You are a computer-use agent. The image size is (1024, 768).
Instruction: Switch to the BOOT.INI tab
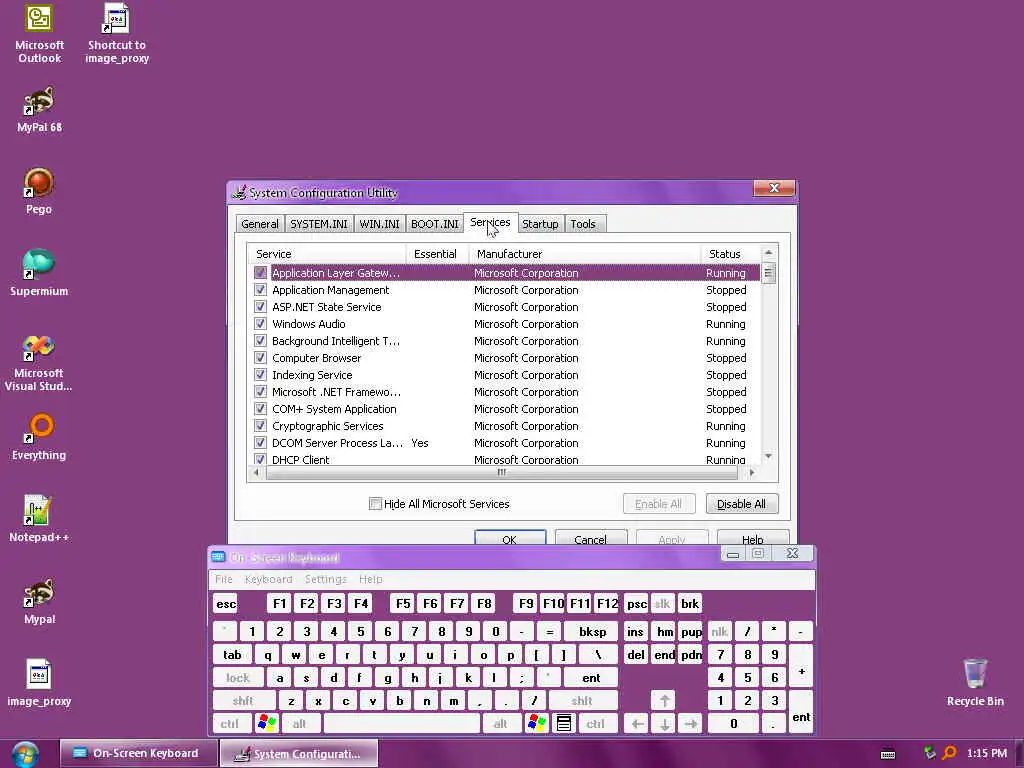coord(434,224)
